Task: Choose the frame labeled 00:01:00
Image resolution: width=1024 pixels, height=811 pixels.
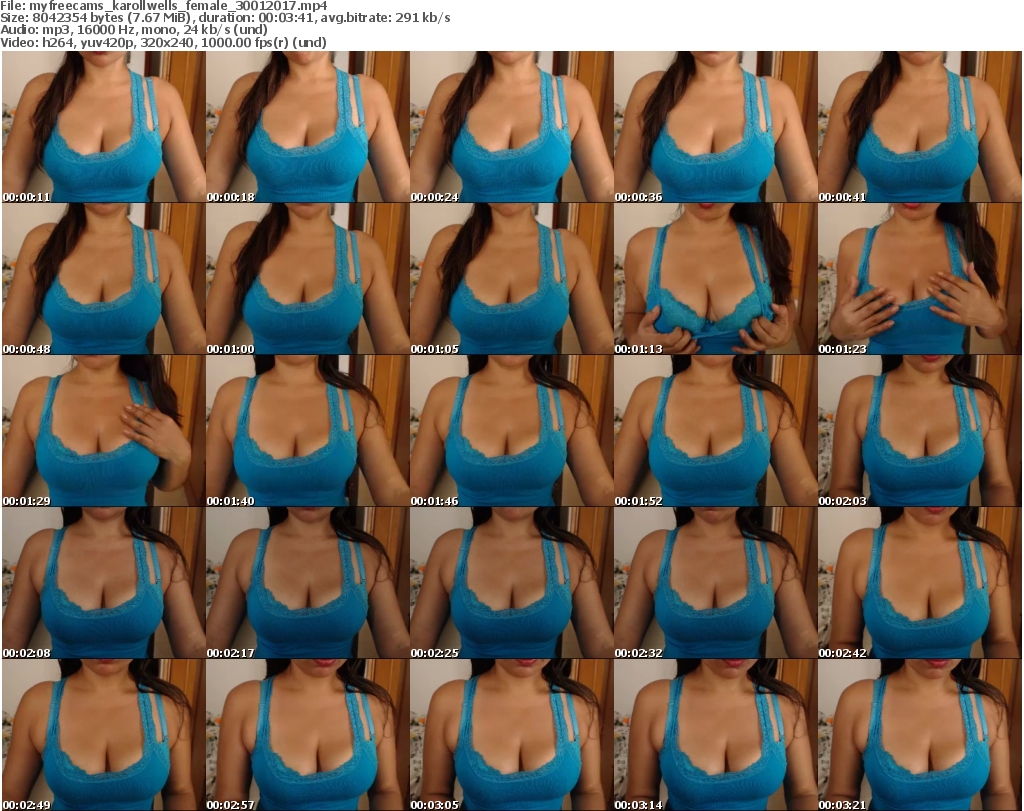Action: tap(308, 279)
